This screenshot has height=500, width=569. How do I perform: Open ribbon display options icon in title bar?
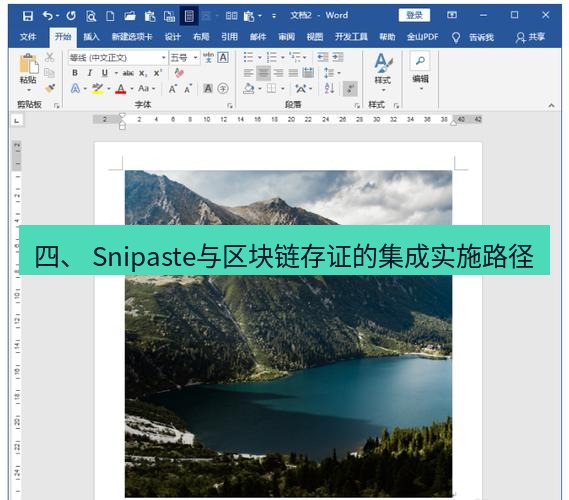click(452, 15)
